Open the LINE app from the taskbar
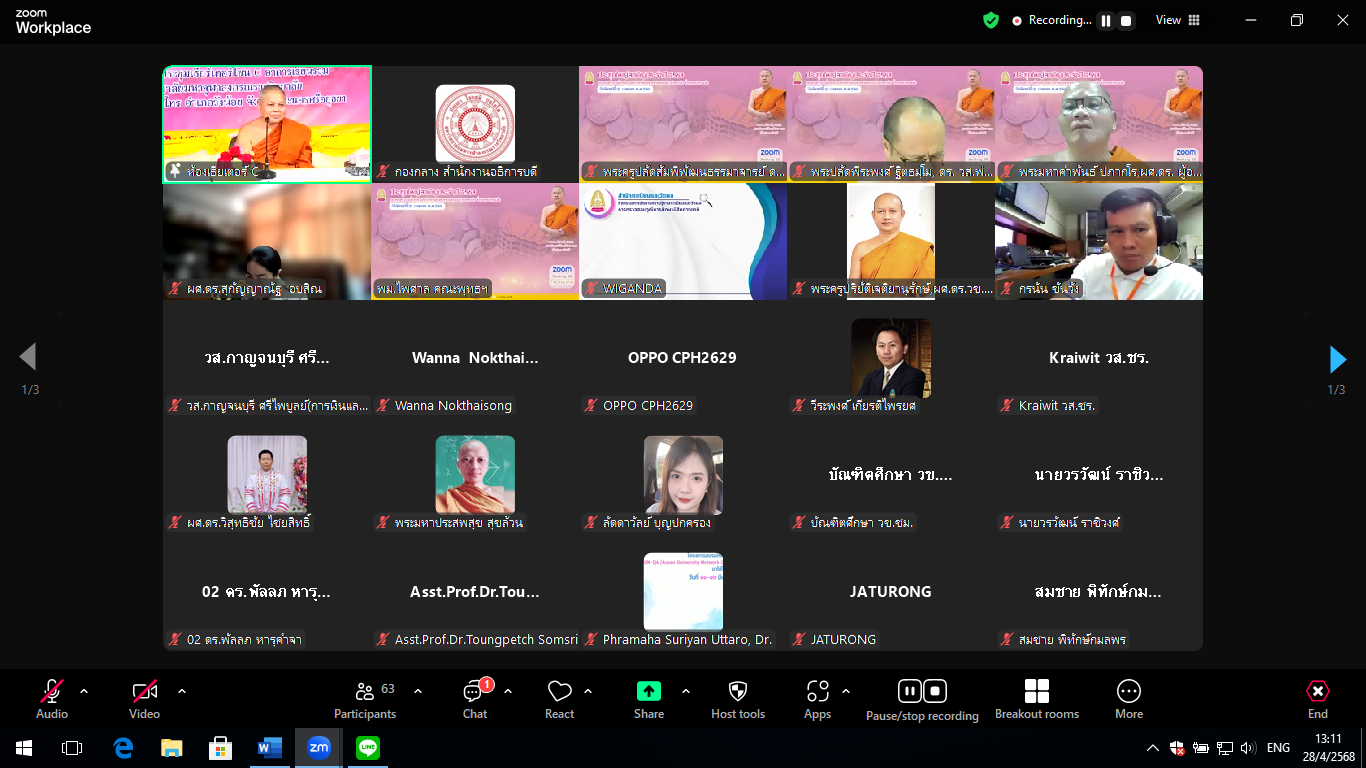 coord(368,748)
